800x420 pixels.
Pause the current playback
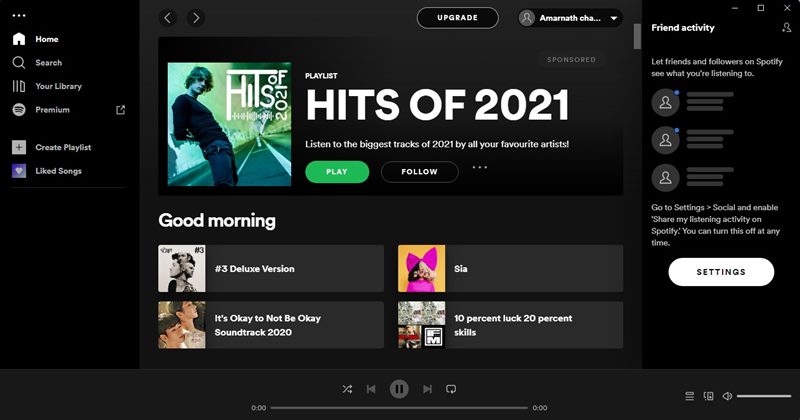(x=399, y=389)
